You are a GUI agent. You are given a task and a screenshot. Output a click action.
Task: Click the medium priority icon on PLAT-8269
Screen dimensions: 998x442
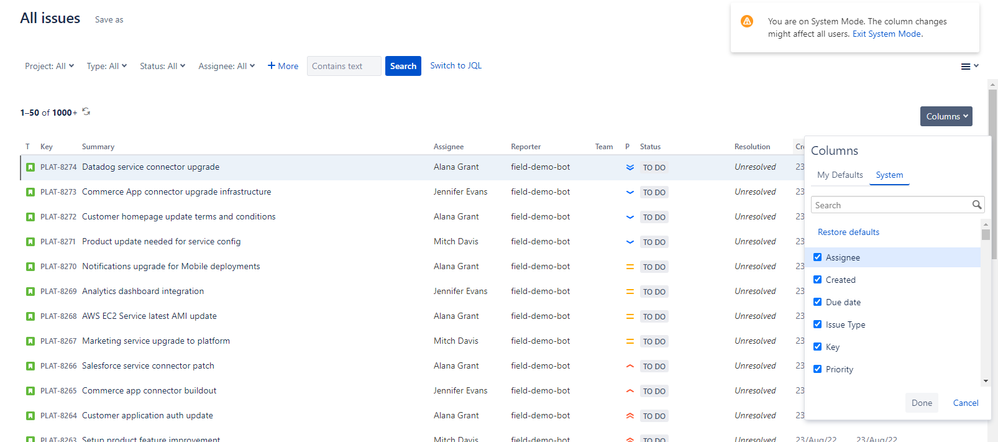629,292
